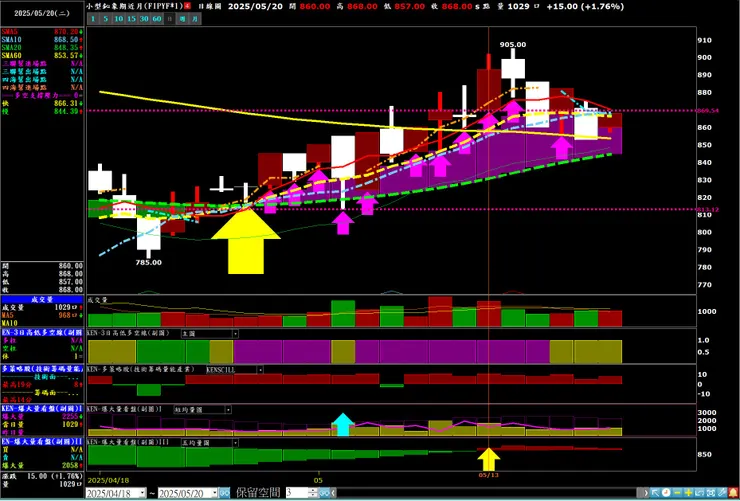Click the SMA60 legend row
Image resolution: width=740 pixels, height=501 pixels.
tap(42, 56)
